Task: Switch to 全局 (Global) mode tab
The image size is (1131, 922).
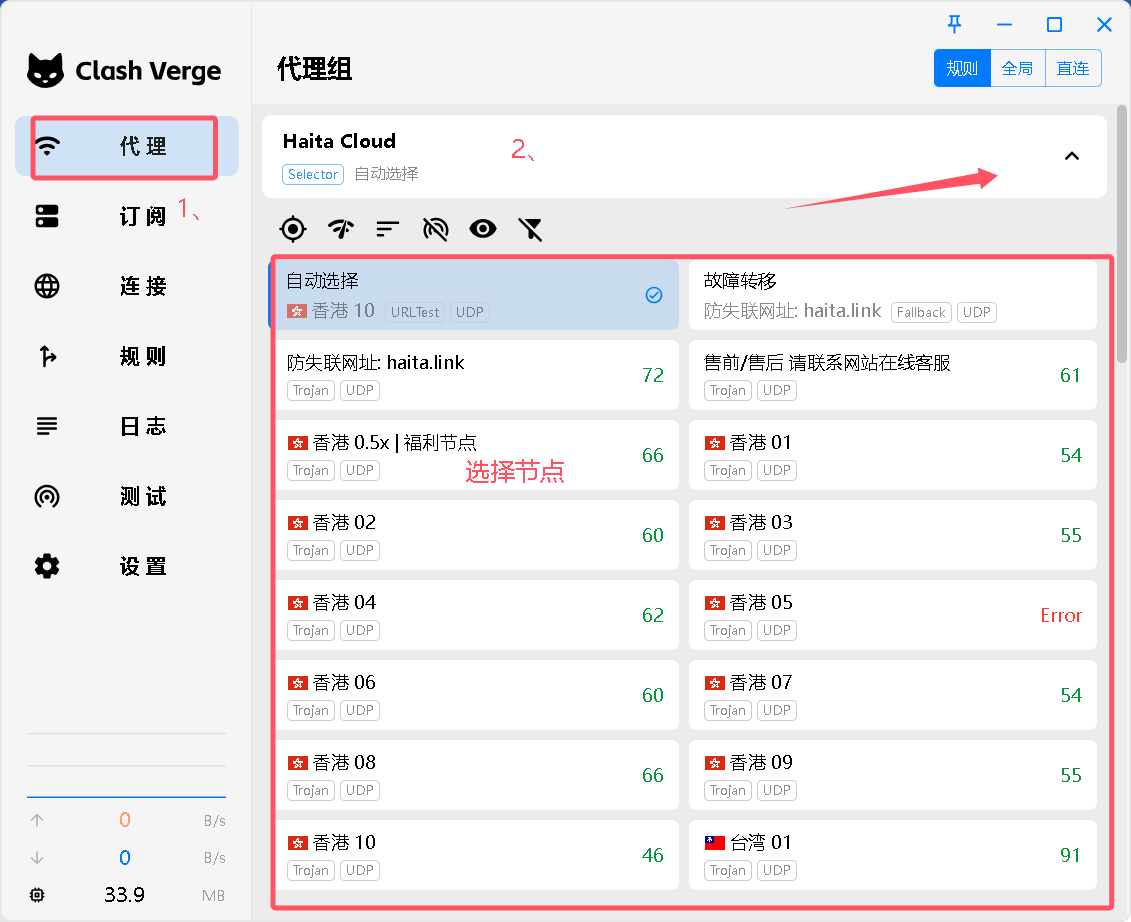Action: pos(1017,68)
